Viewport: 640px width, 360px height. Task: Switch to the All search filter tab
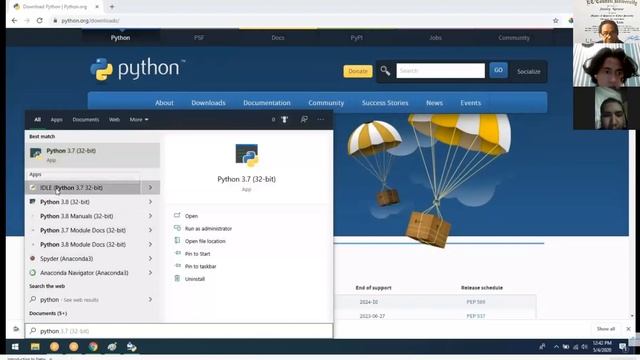click(x=38, y=120)
